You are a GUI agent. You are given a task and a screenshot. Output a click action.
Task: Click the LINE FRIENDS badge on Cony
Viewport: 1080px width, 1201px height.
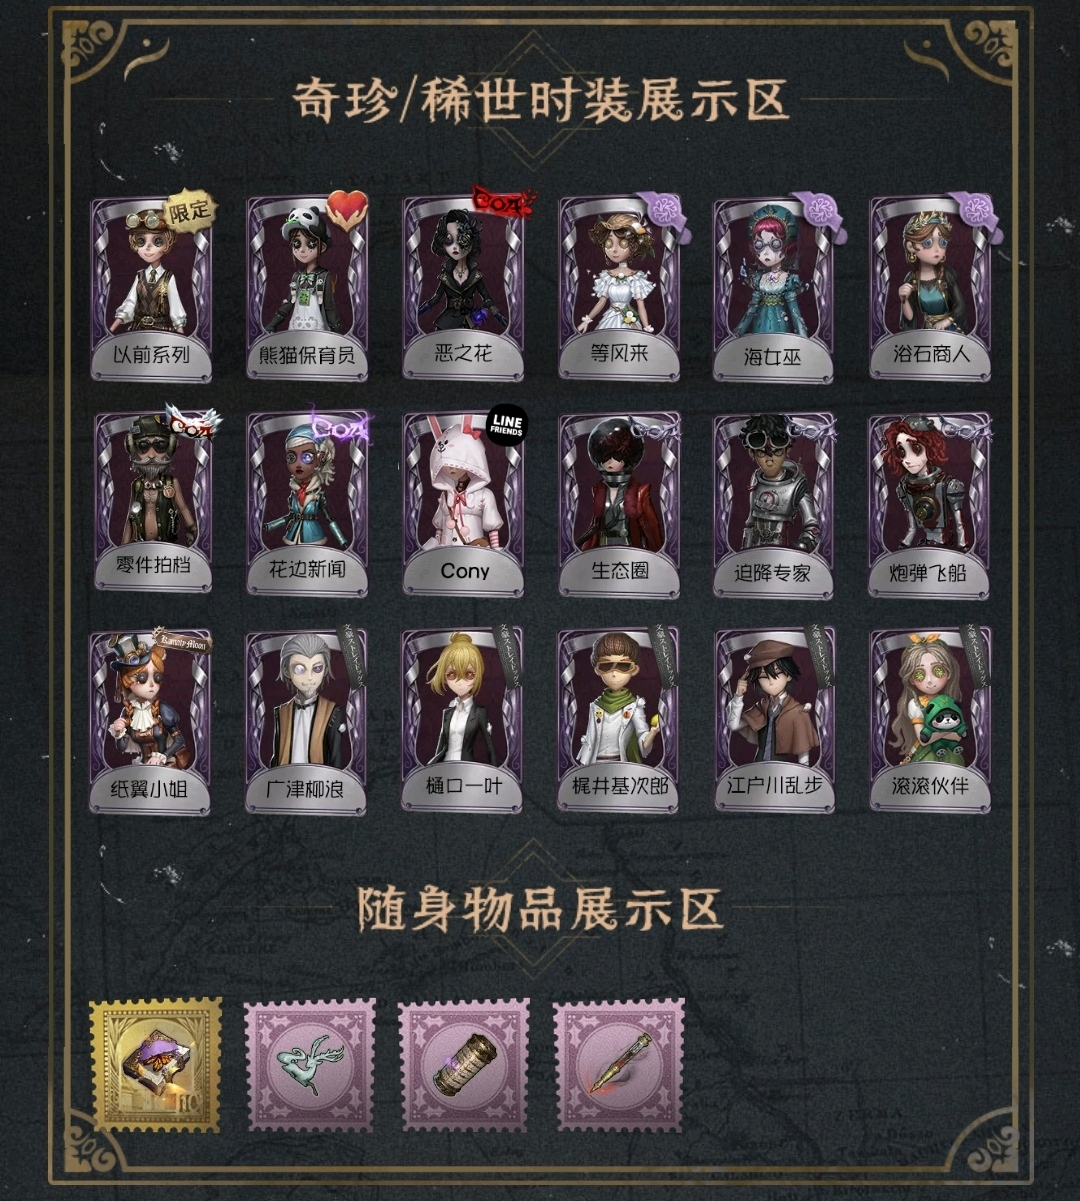(506, 426)
